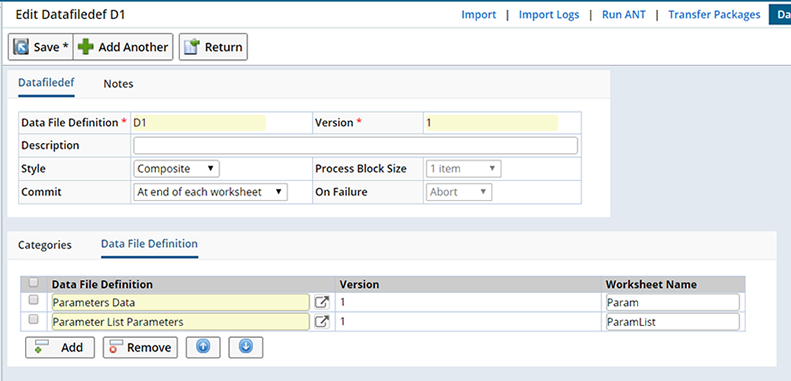This screenshot has width=791, height=381.
Task: Open the Import Logs link
Action: pyautogui.click(x=549, y=15)
